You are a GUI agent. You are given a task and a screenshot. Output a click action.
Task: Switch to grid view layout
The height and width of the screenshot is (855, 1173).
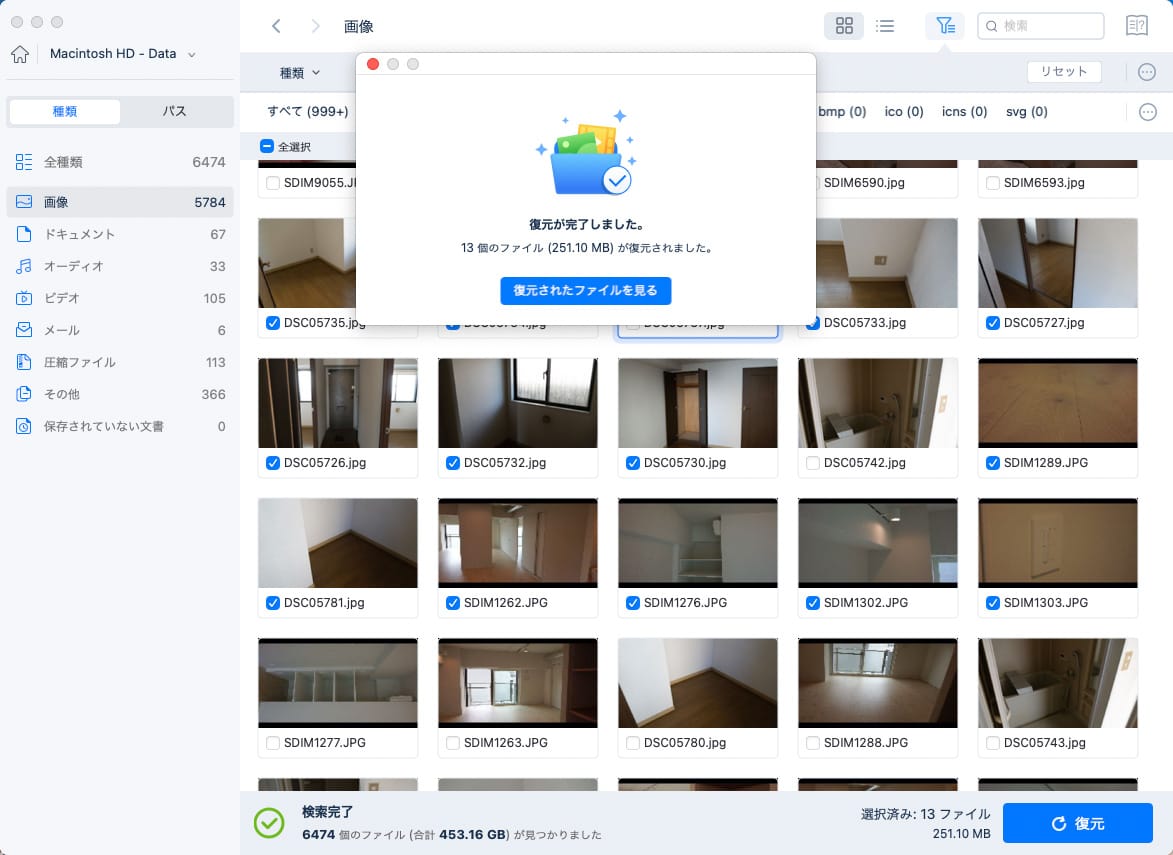(x=844, y=26)
